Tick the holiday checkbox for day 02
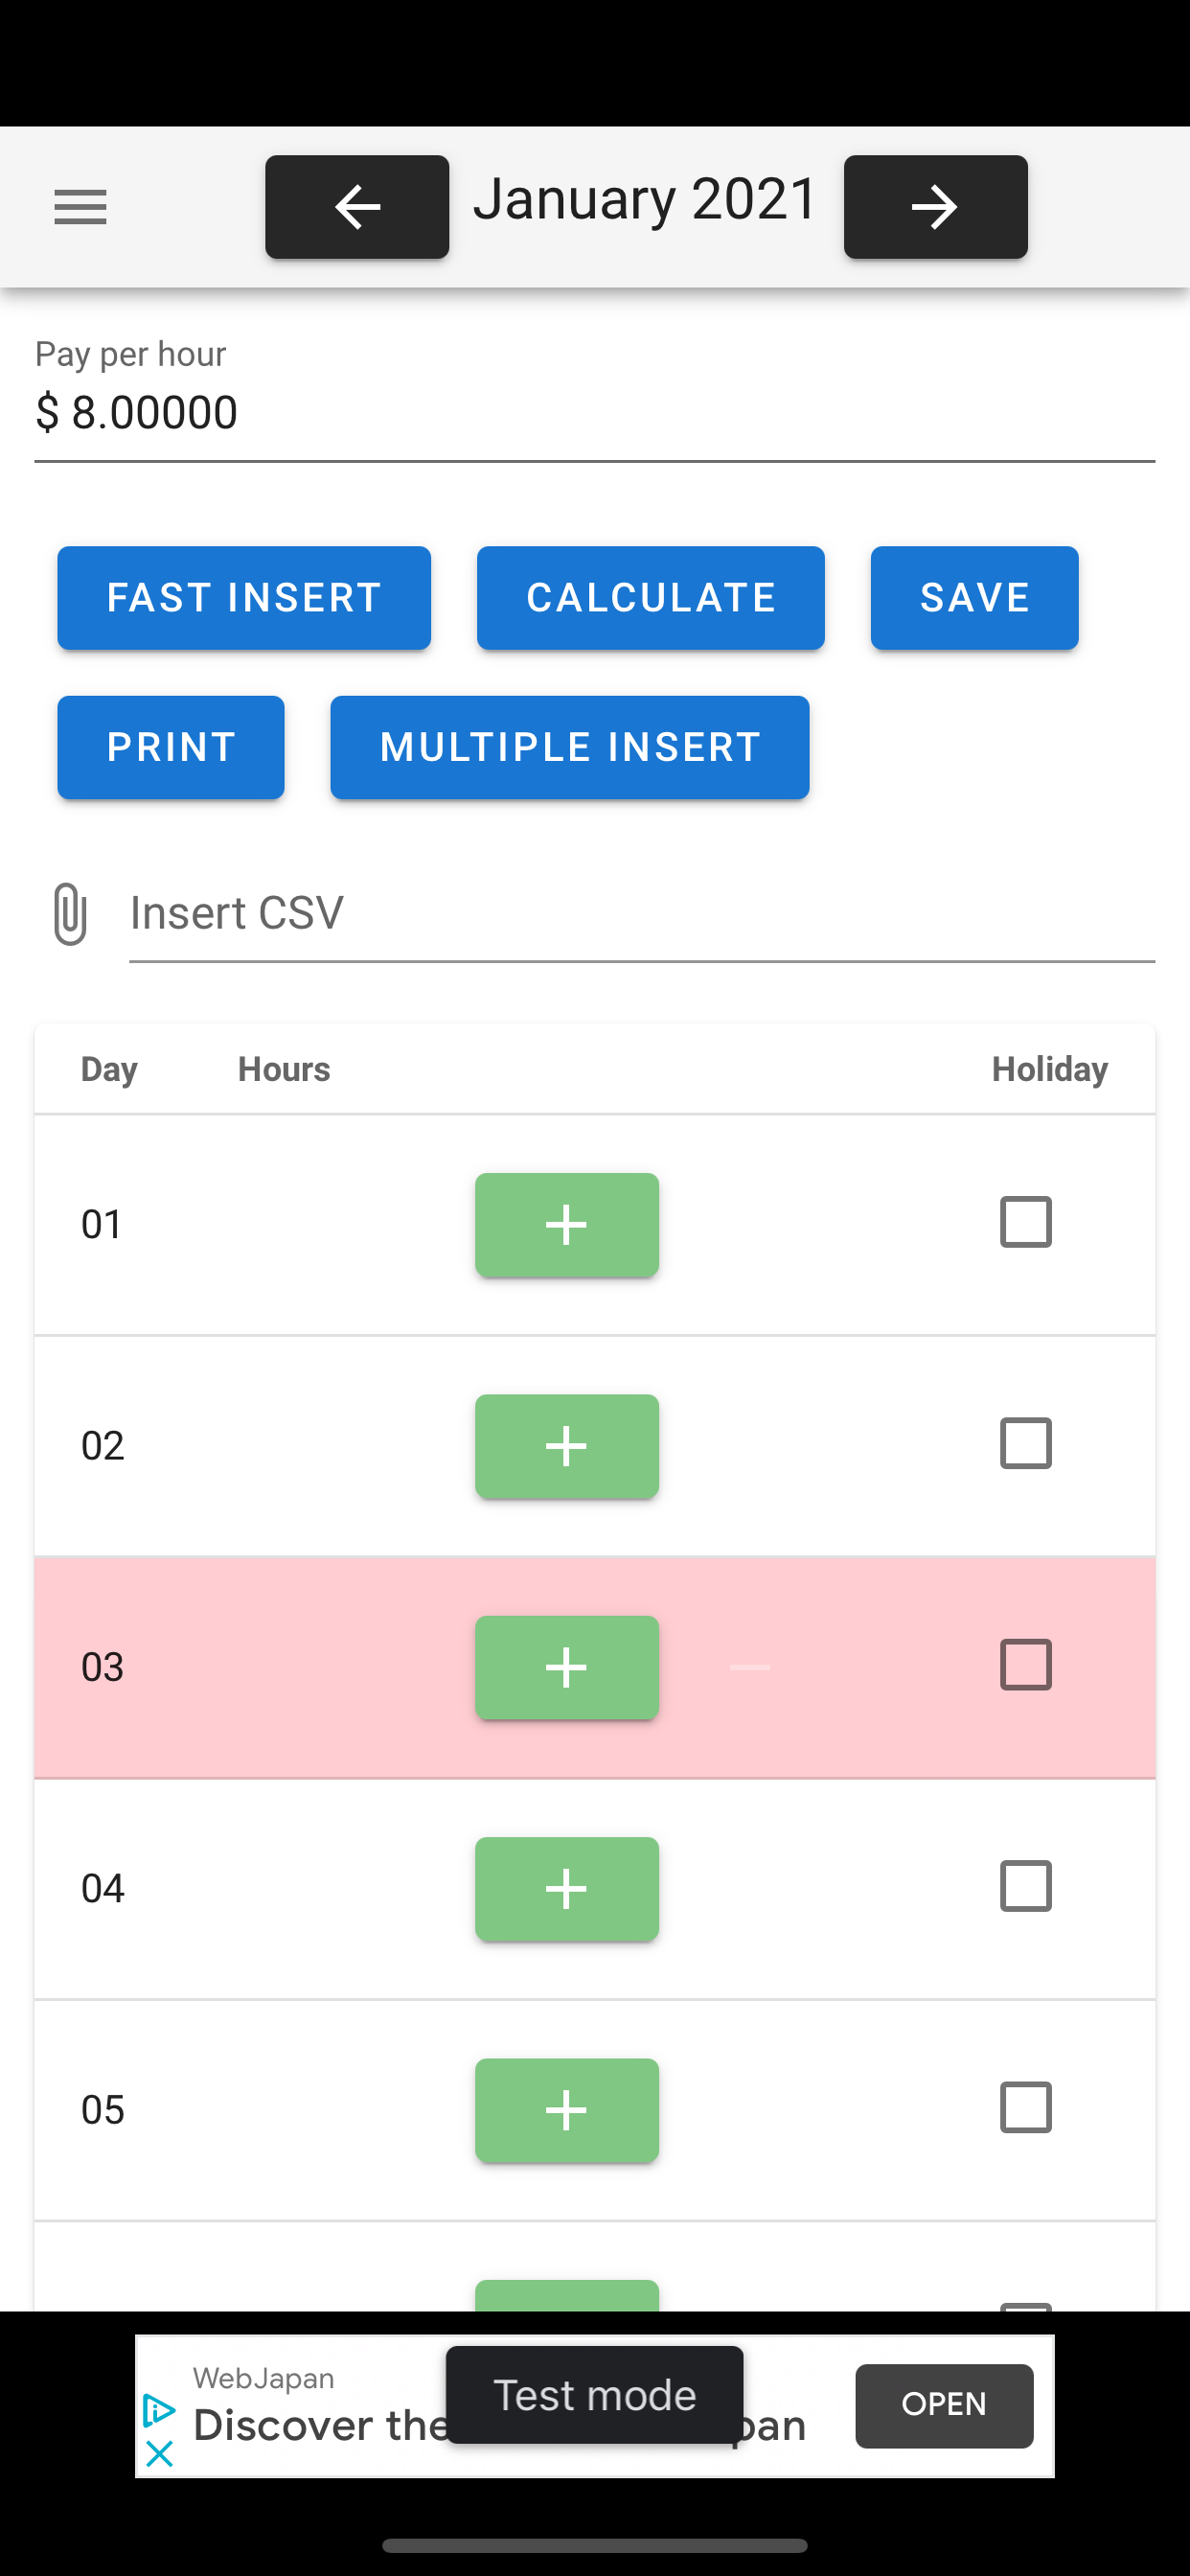This screenshot has width=1190, height=2576. point(1025,1443)
